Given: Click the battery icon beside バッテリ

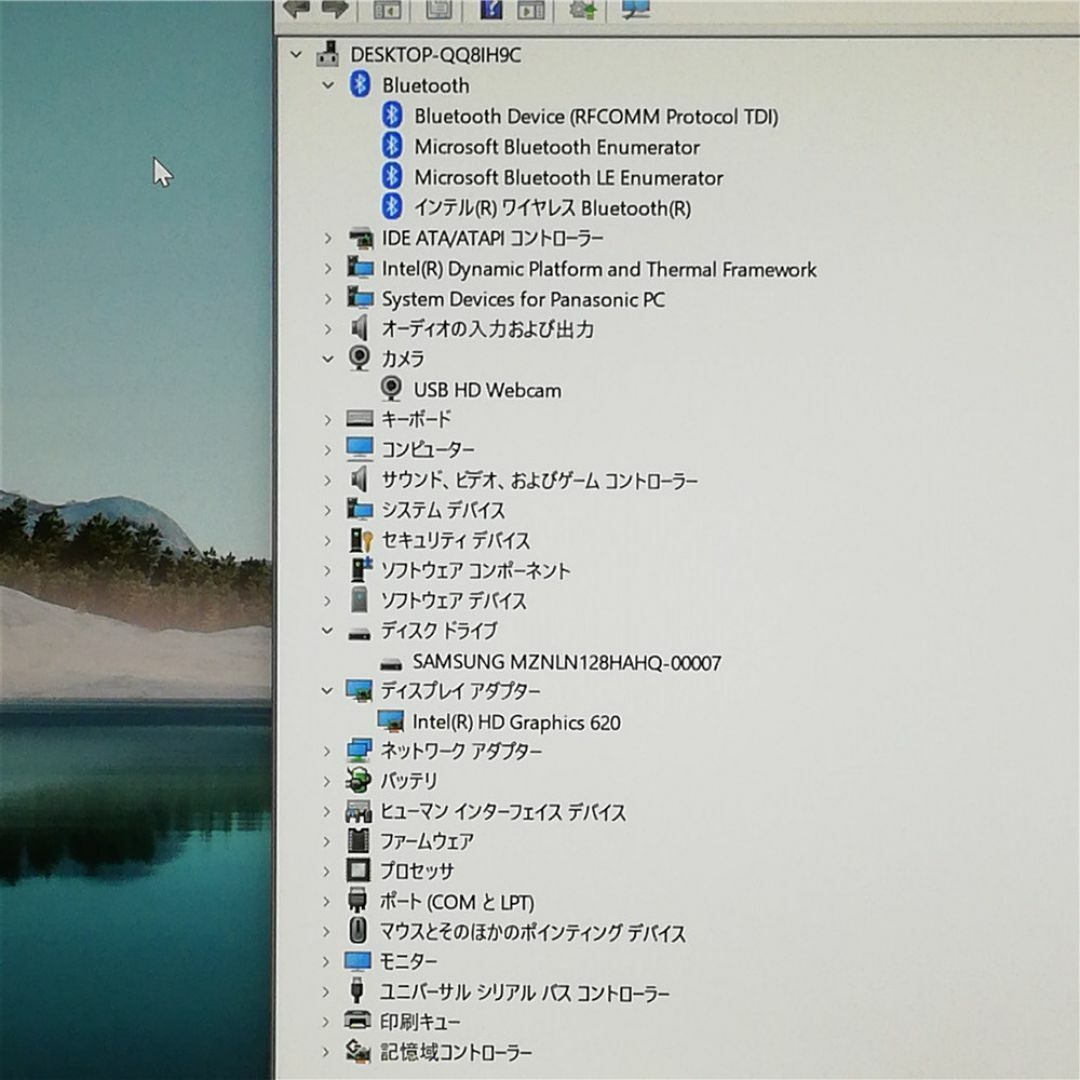Looking at the screenshot, I should 359,780.
